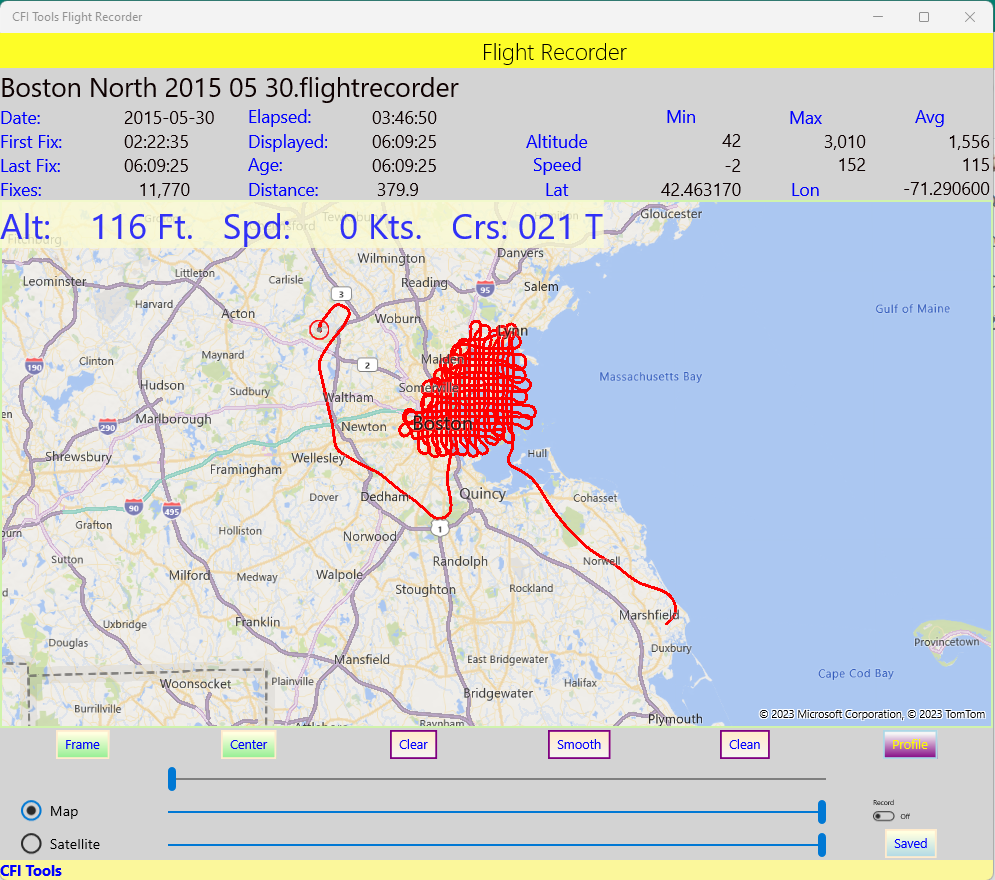This screenshot has height=880, width=995.
Task: Click the Max altitude '3,010'
Action: [x=845, y=141]
